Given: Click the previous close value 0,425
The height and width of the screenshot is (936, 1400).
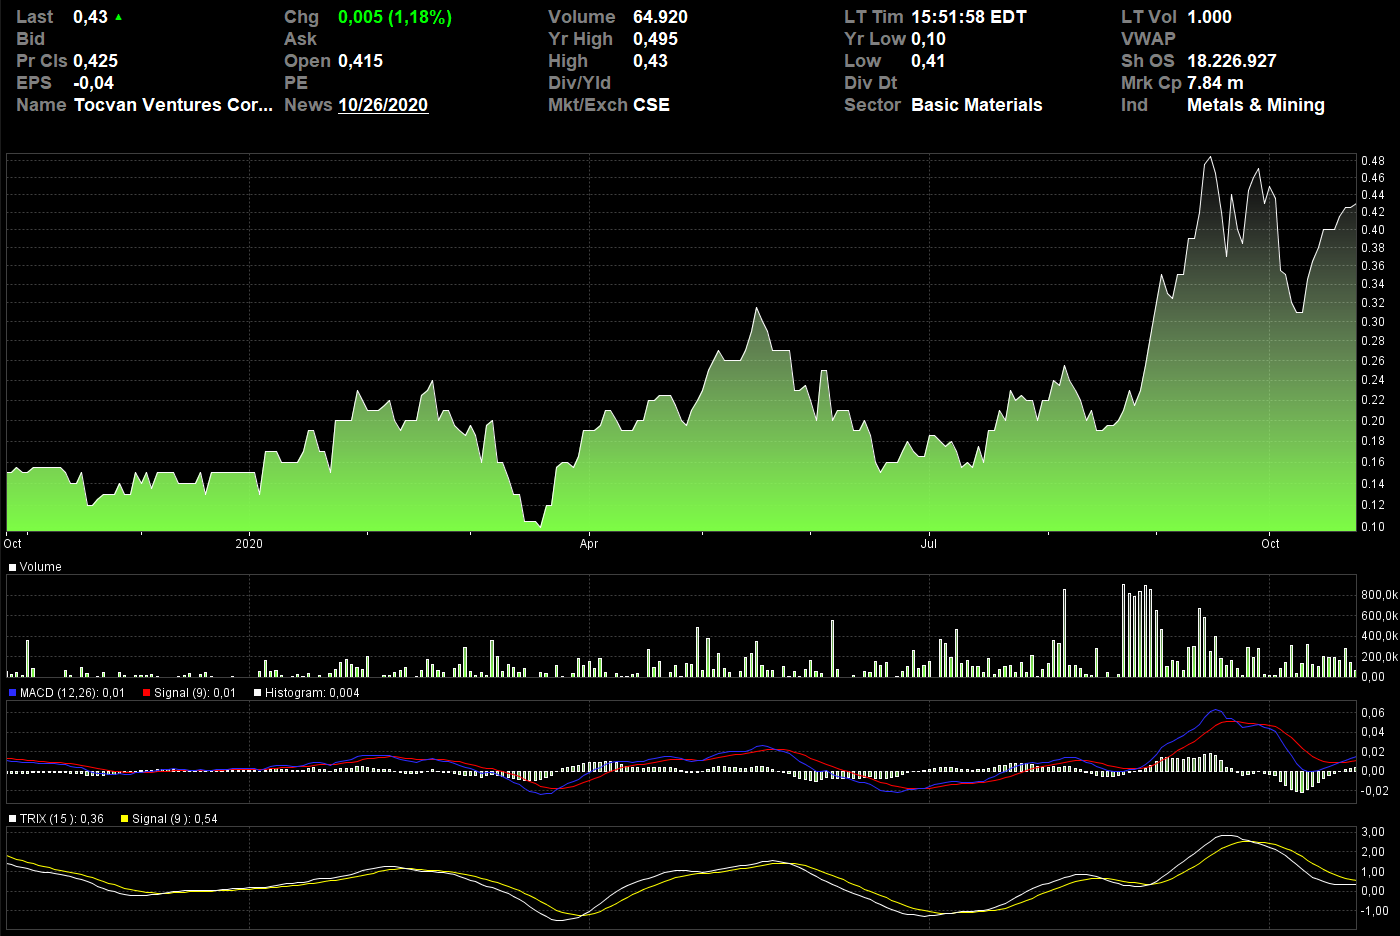Looking at the screenshot, I should pyautogui.click(x=95, y=61).
